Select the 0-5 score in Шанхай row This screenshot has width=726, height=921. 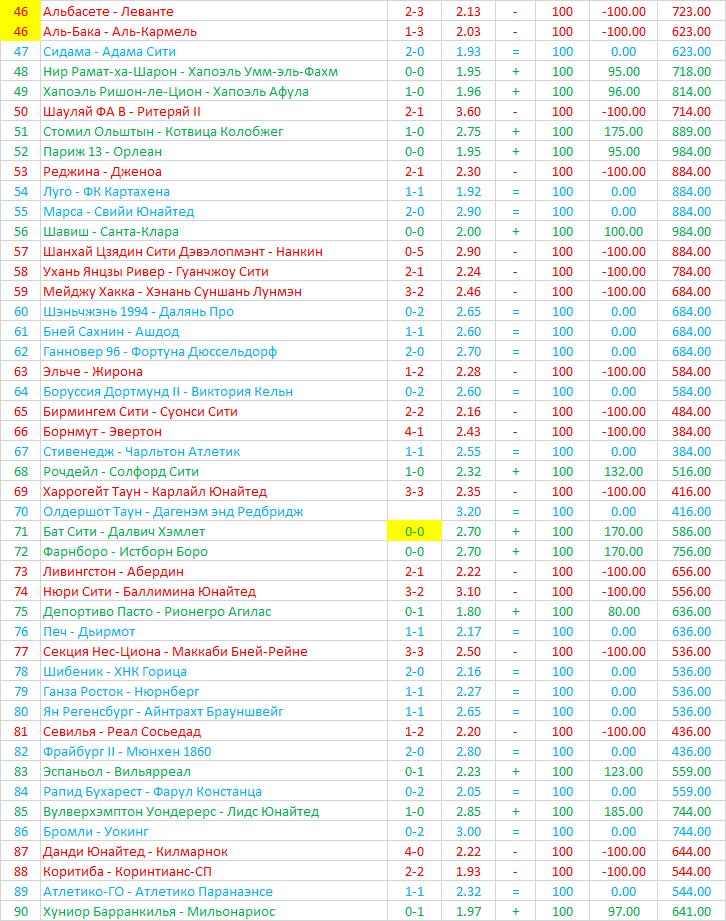click(x=414, y=251)
